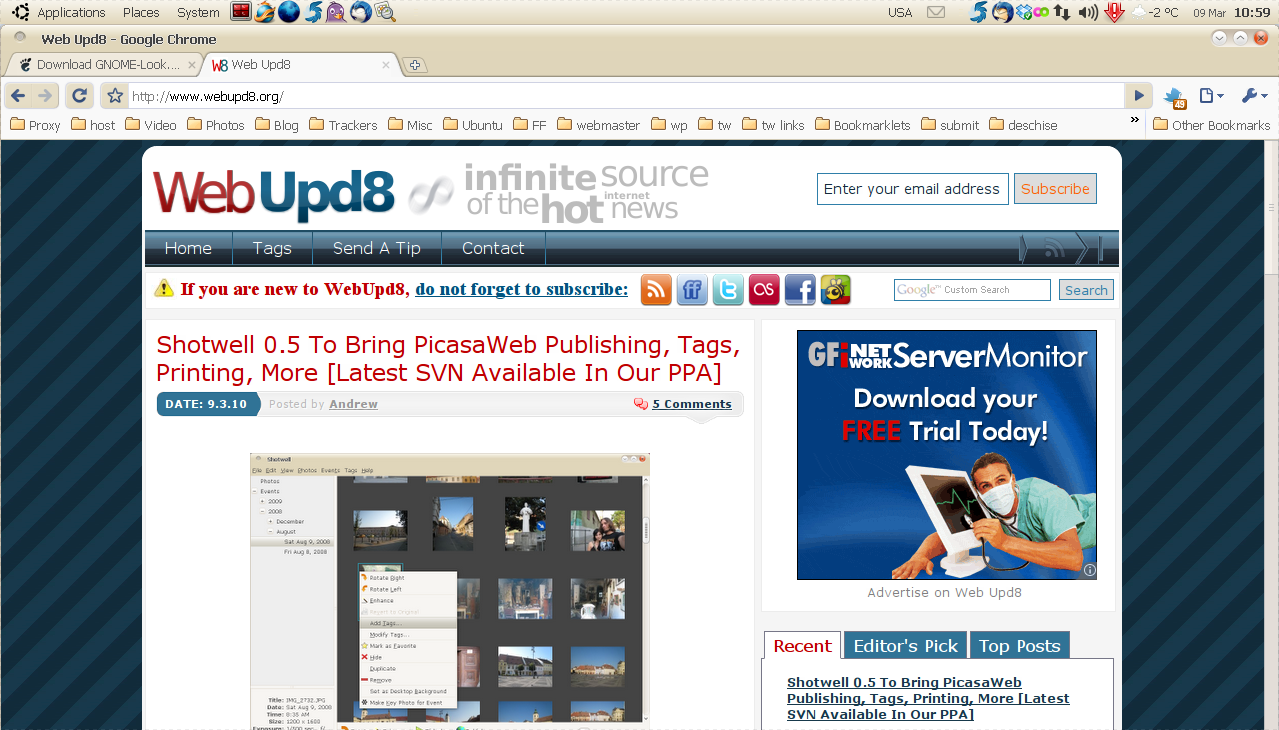Open the Trackers bookmarks folder
Image resolution: width=1279 pixels, height=730 pixels.
(343, 125)
